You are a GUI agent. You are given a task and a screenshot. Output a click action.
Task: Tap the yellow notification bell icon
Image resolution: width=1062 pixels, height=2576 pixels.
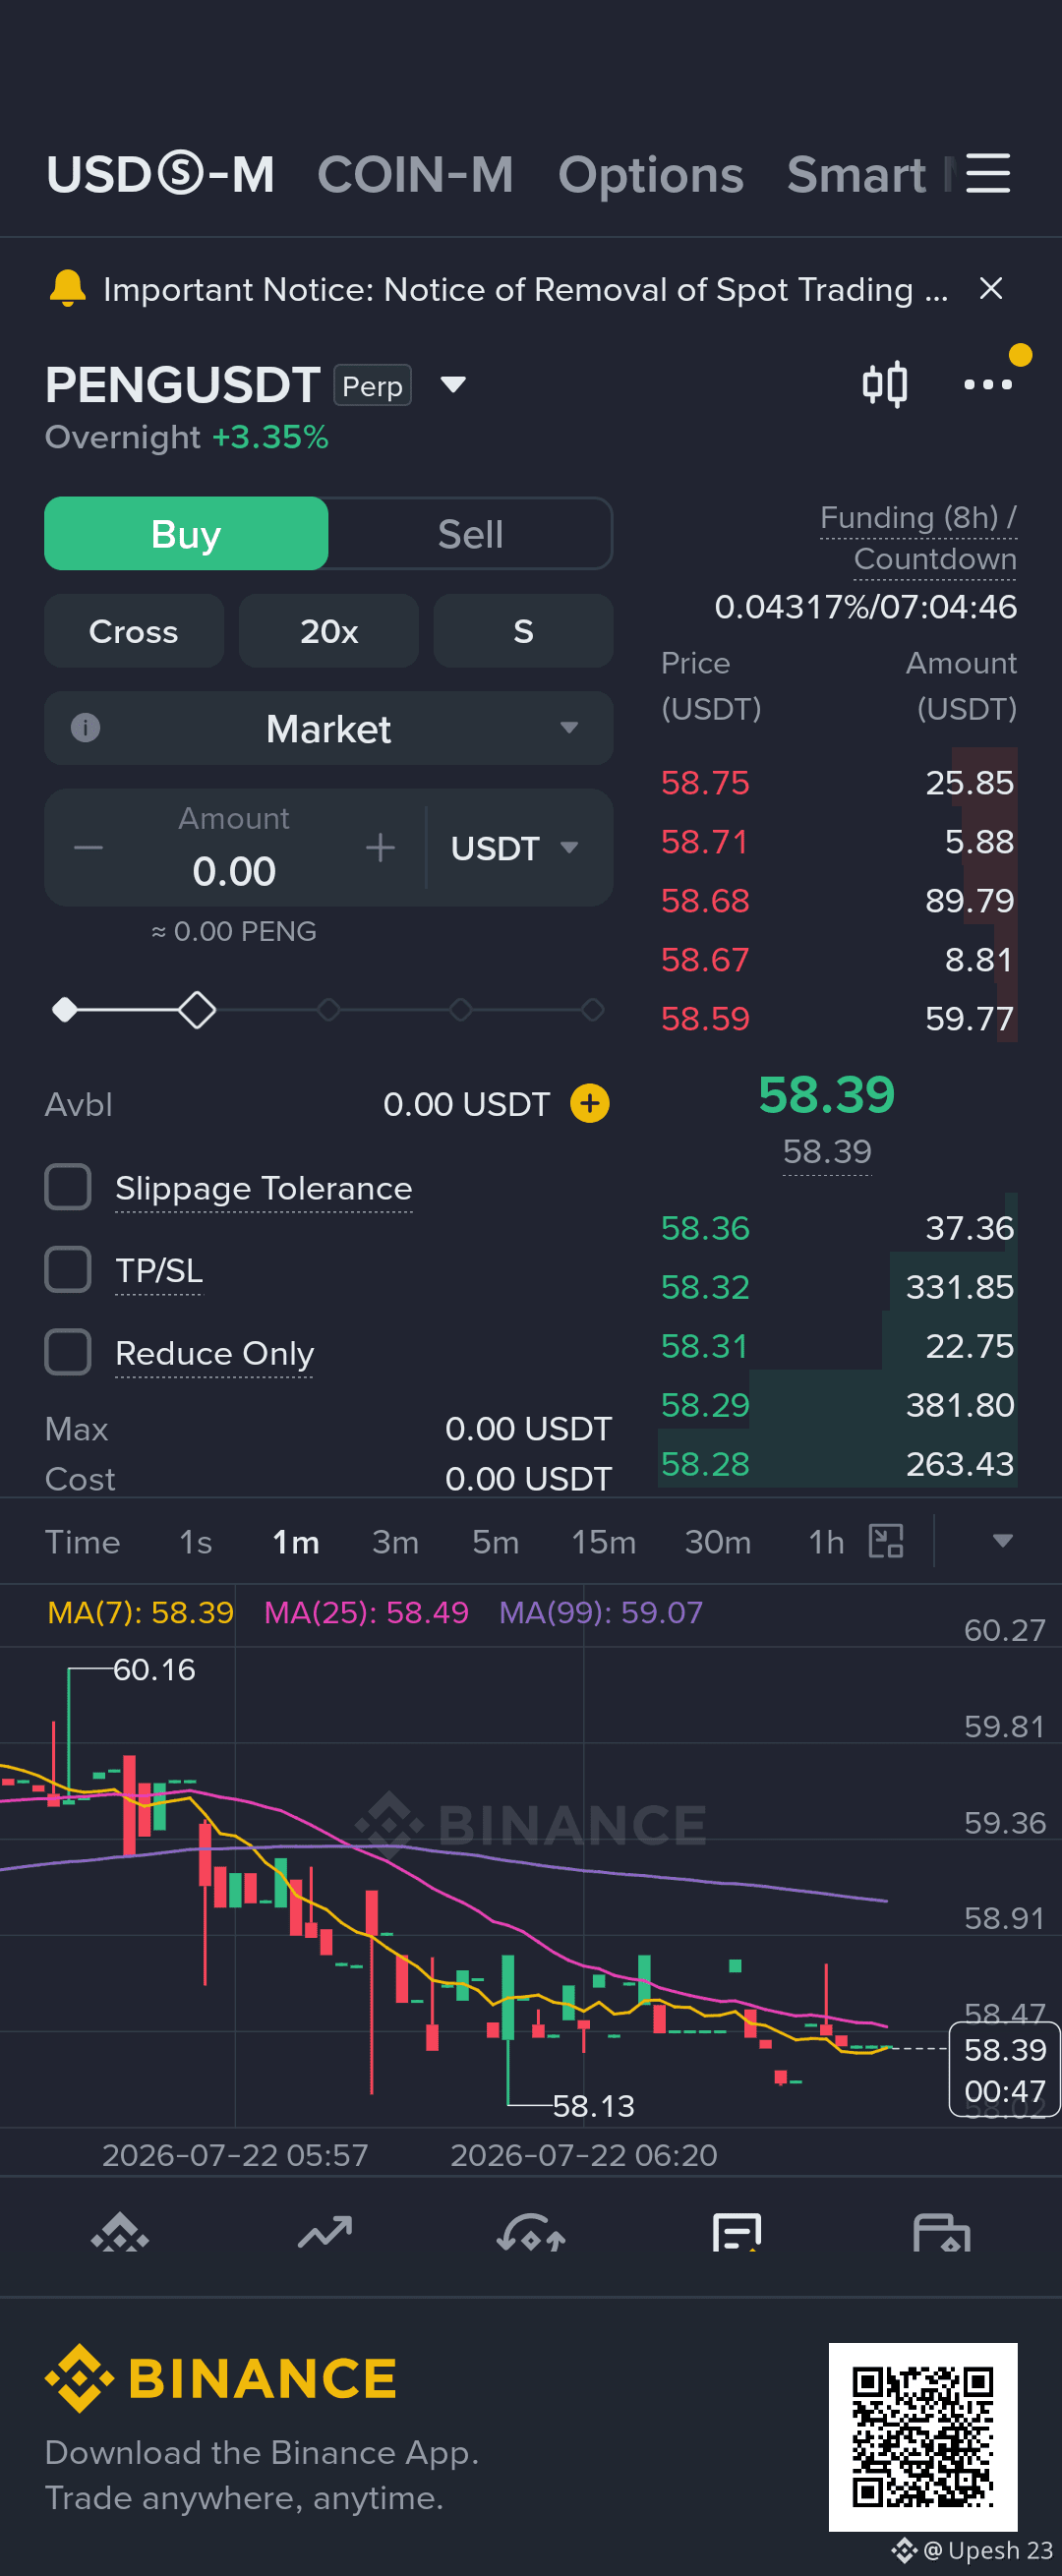coord(67,289)
